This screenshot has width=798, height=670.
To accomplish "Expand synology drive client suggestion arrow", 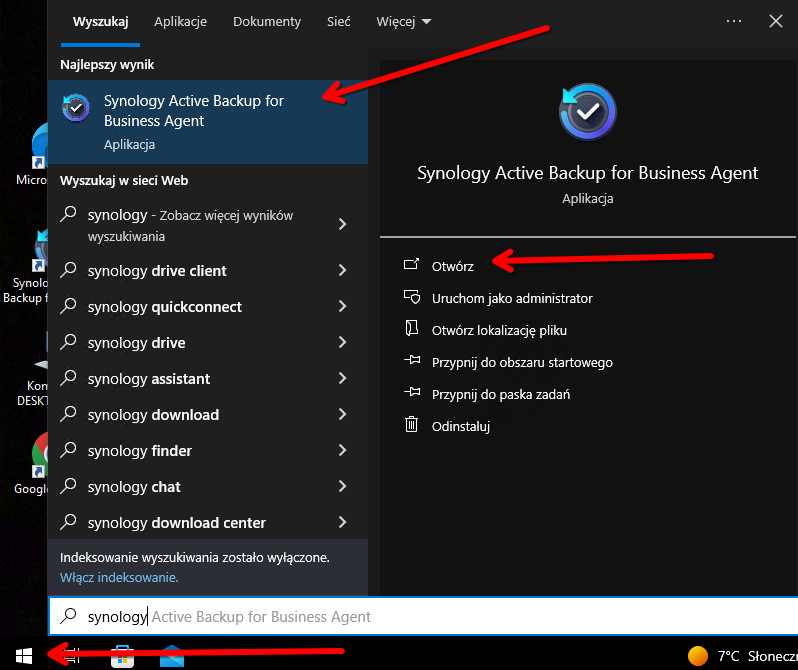I will (342, 271).
